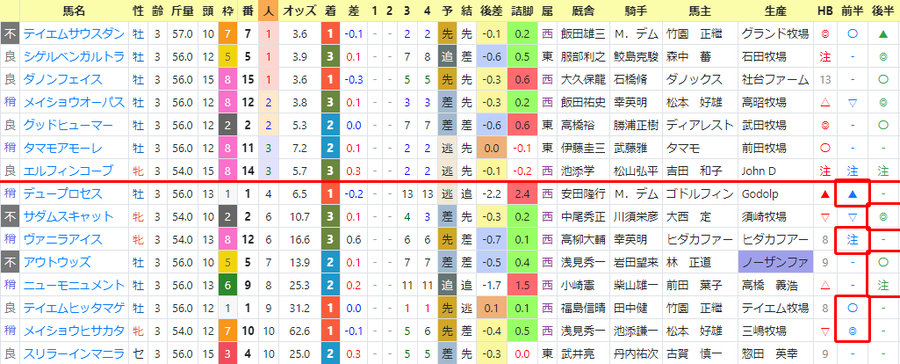Open horse アウトウッズ
This screenshot has height=364, width=900.
57,262
